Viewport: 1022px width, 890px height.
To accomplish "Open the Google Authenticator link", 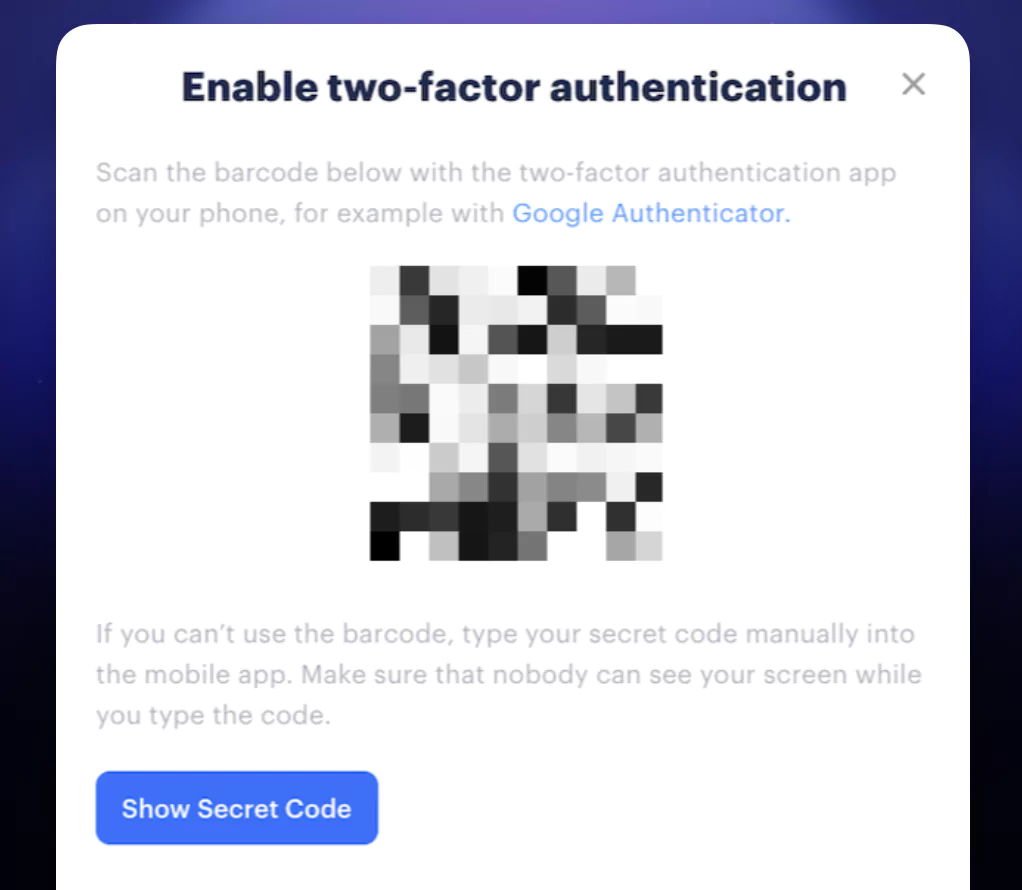I will pos(651,213).
